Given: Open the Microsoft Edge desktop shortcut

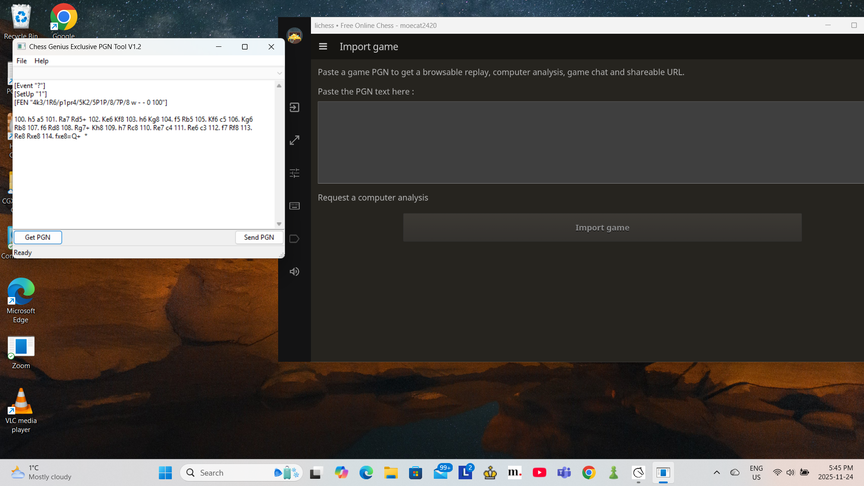Looking at the screenshot, I should click(21, 300).
